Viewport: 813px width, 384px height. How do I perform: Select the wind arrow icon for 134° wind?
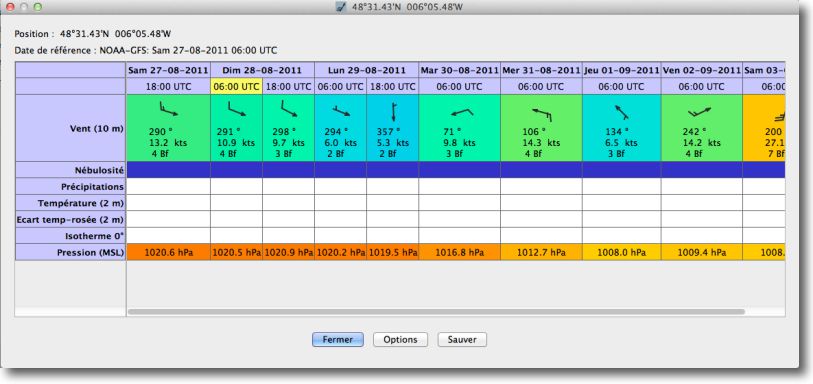pyautogui.click(x=621, y=112)
